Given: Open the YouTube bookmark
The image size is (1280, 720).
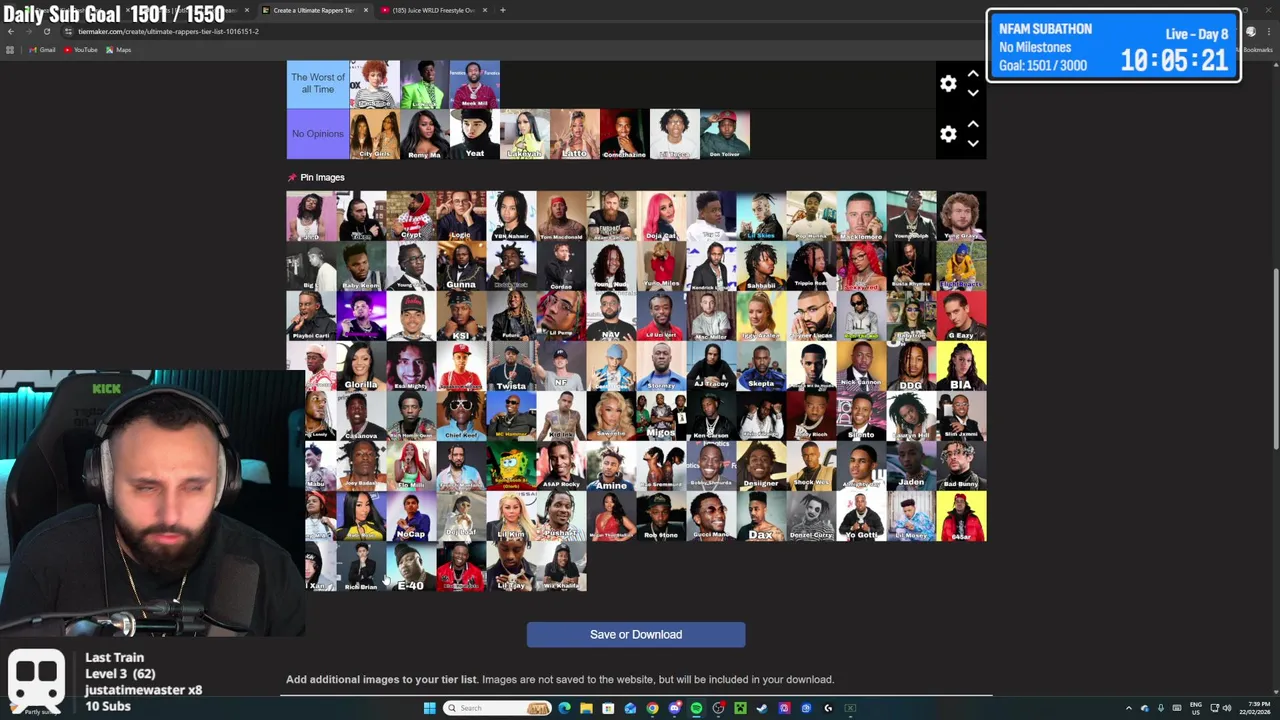Looking at the screenshot, I should [x=81, y=50].
